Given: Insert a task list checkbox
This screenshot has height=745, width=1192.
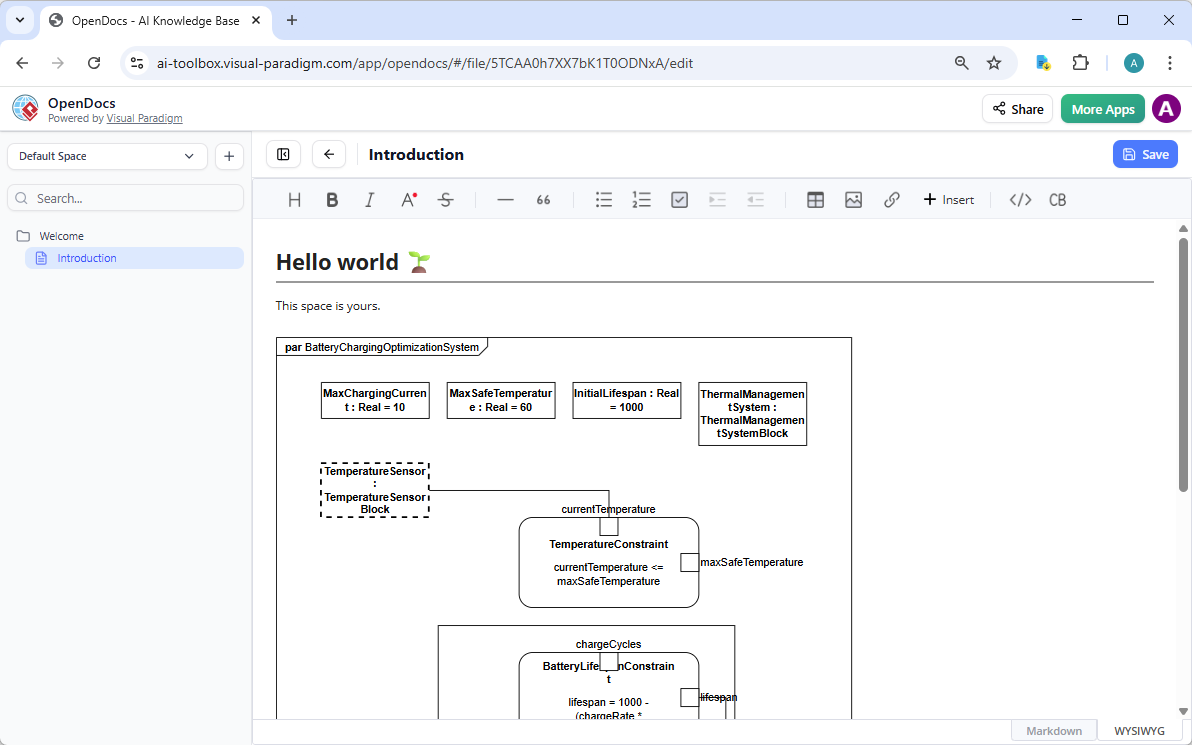Looking at the screenshot, I should 679,199.
